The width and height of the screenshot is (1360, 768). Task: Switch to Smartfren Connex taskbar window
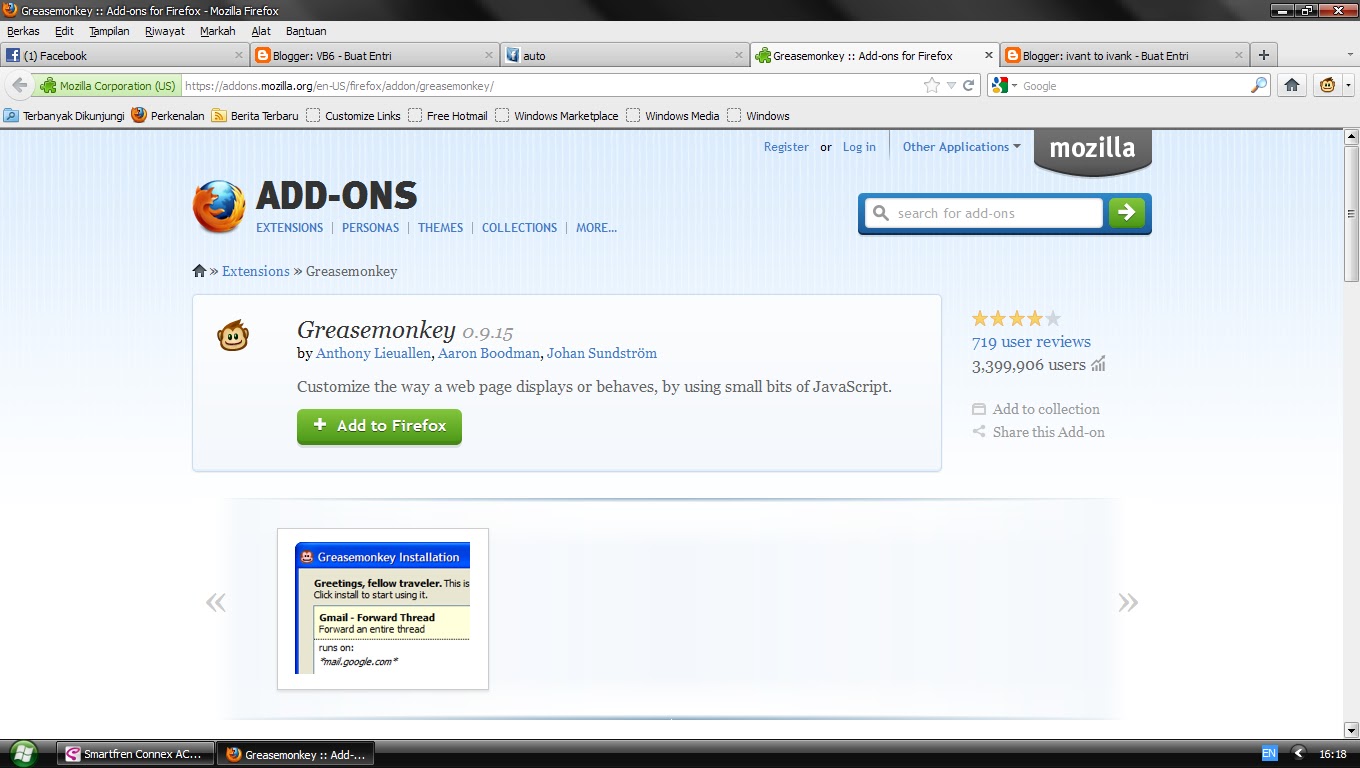135,754
